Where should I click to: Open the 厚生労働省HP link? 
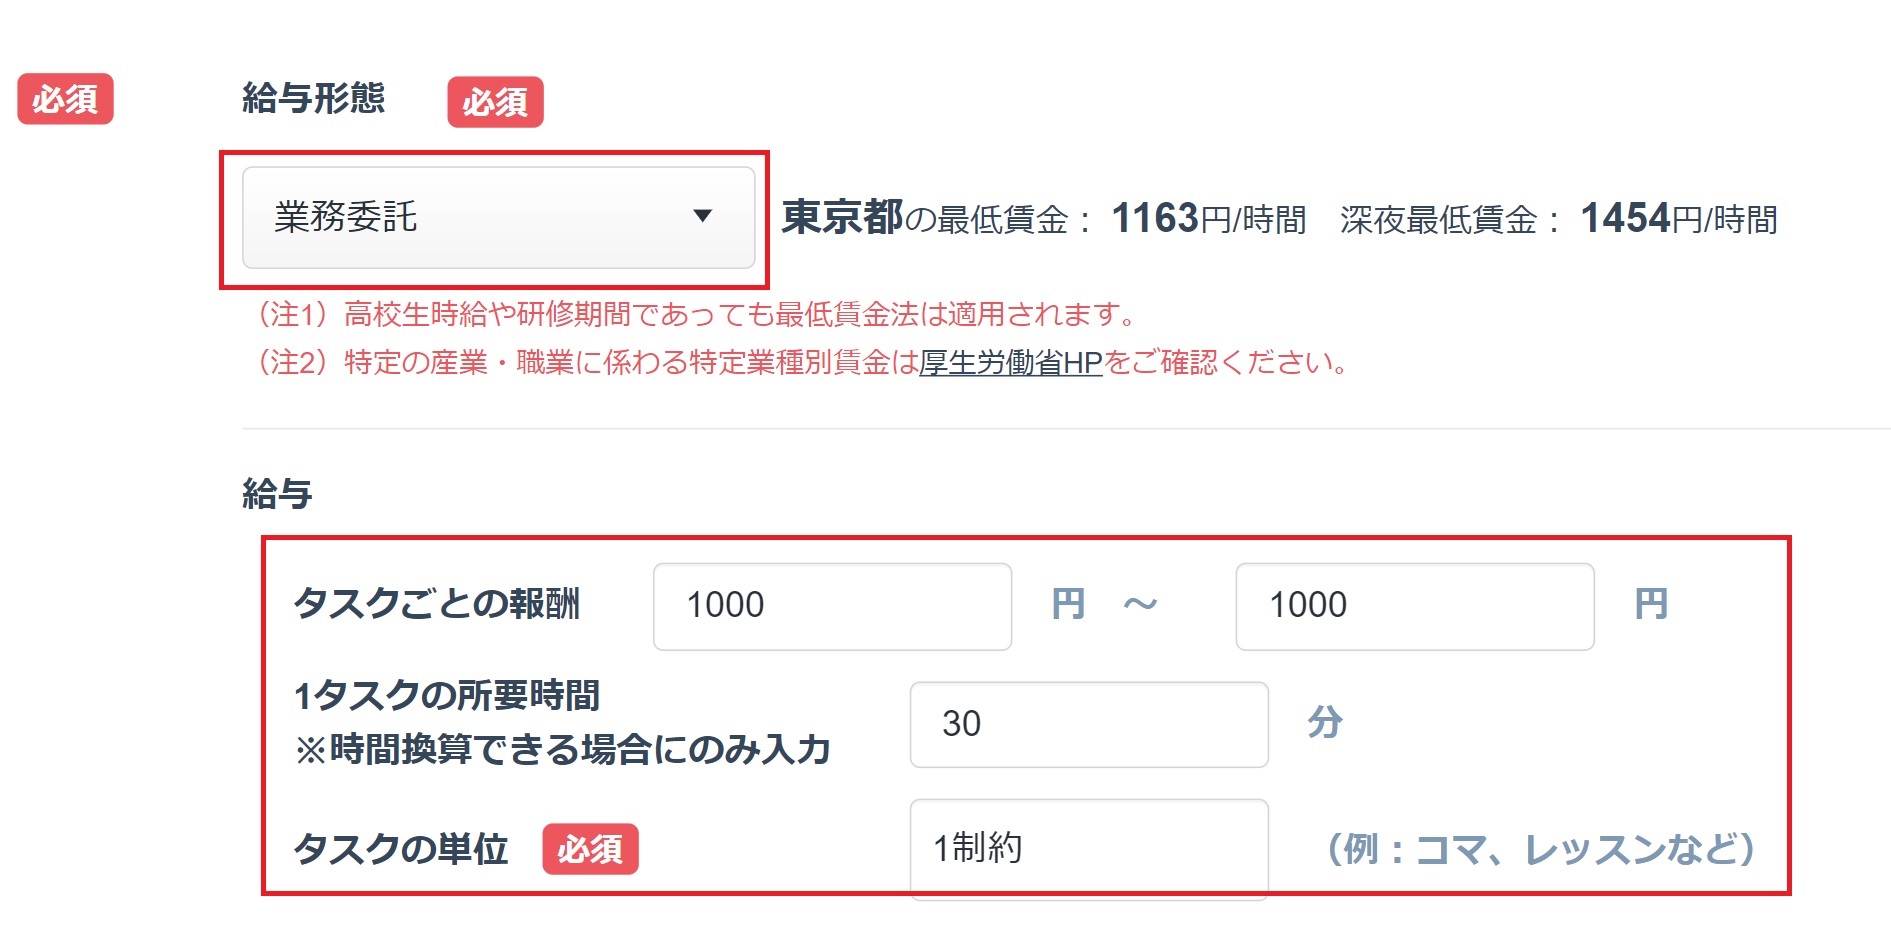coord(1010,362)
